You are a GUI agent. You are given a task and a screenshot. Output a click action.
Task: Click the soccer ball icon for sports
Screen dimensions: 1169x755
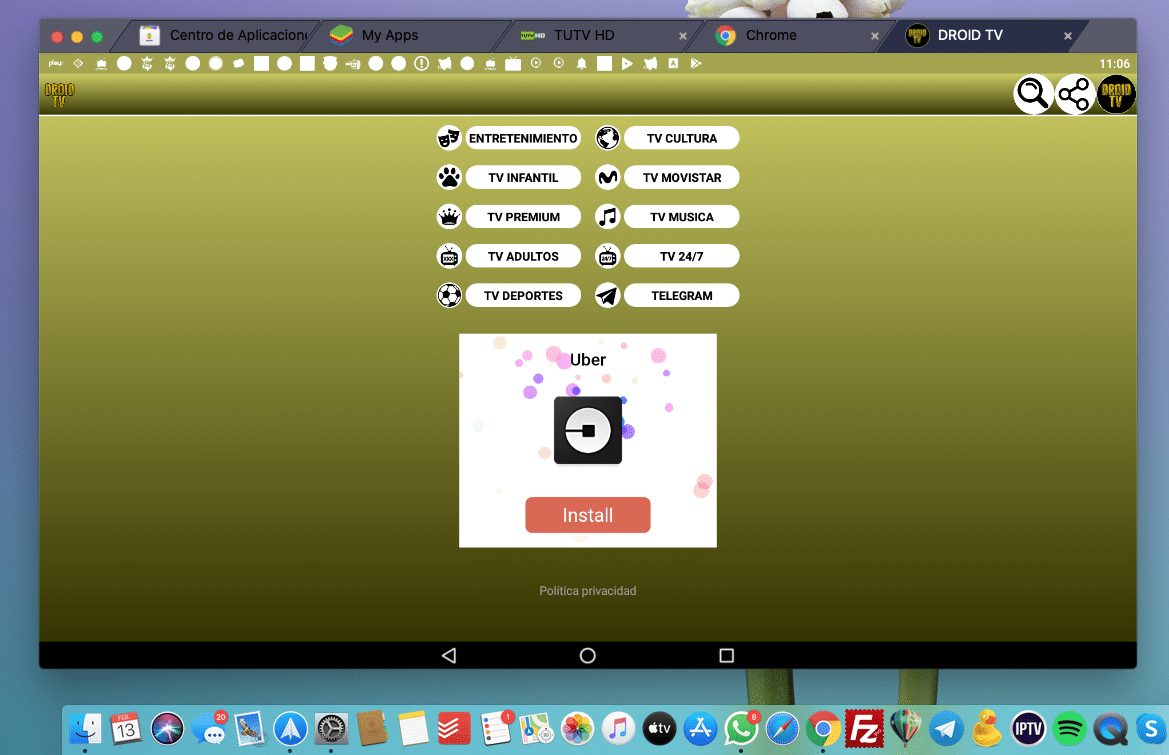point(449,296)
